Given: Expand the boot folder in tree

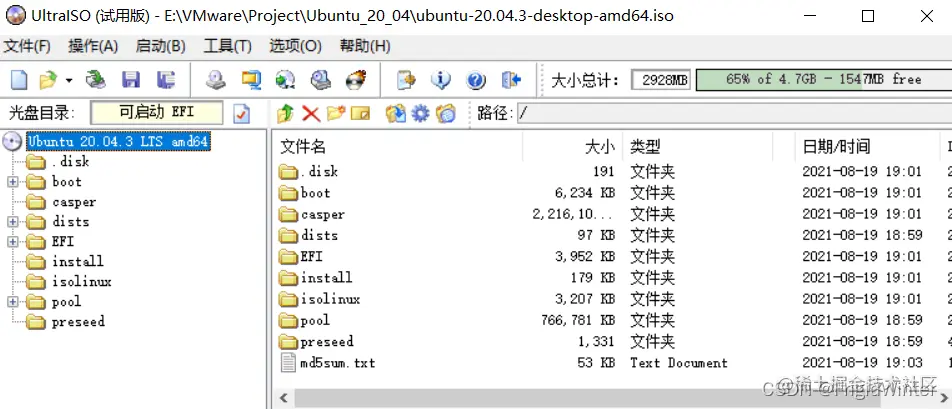Looking at the screenshot, I should pyautogui.click(x=13, y=181).
